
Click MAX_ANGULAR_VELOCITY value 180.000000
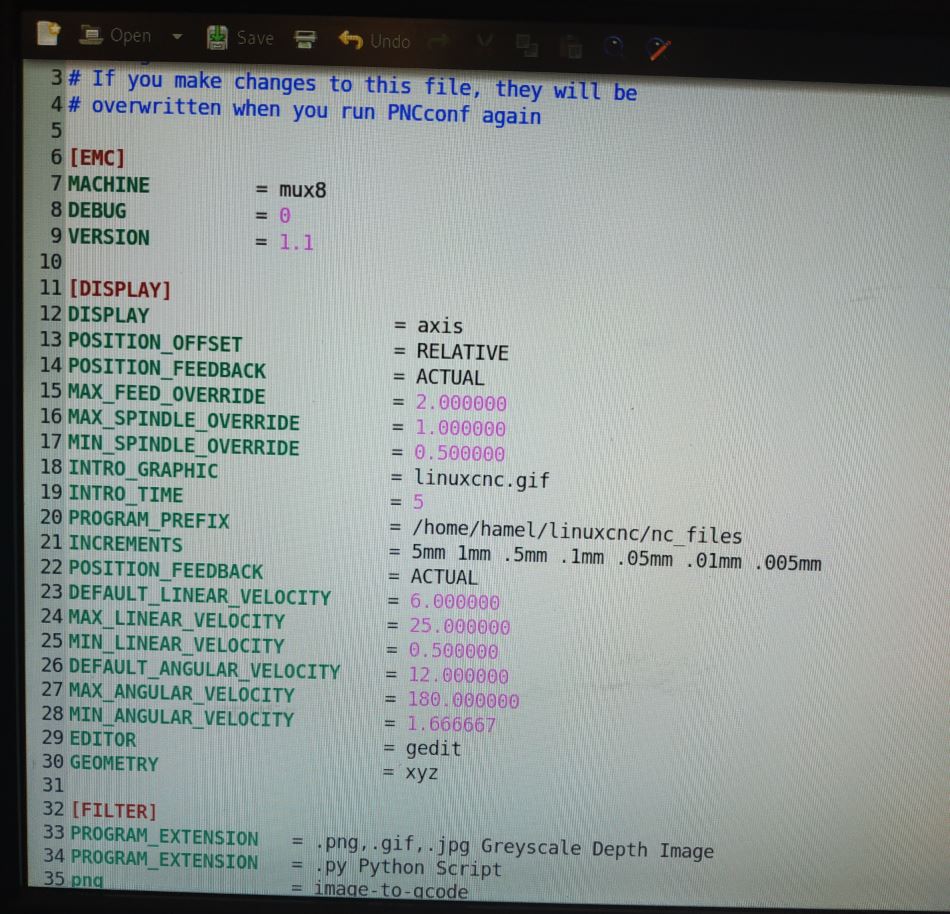click(x=463, y=700)
